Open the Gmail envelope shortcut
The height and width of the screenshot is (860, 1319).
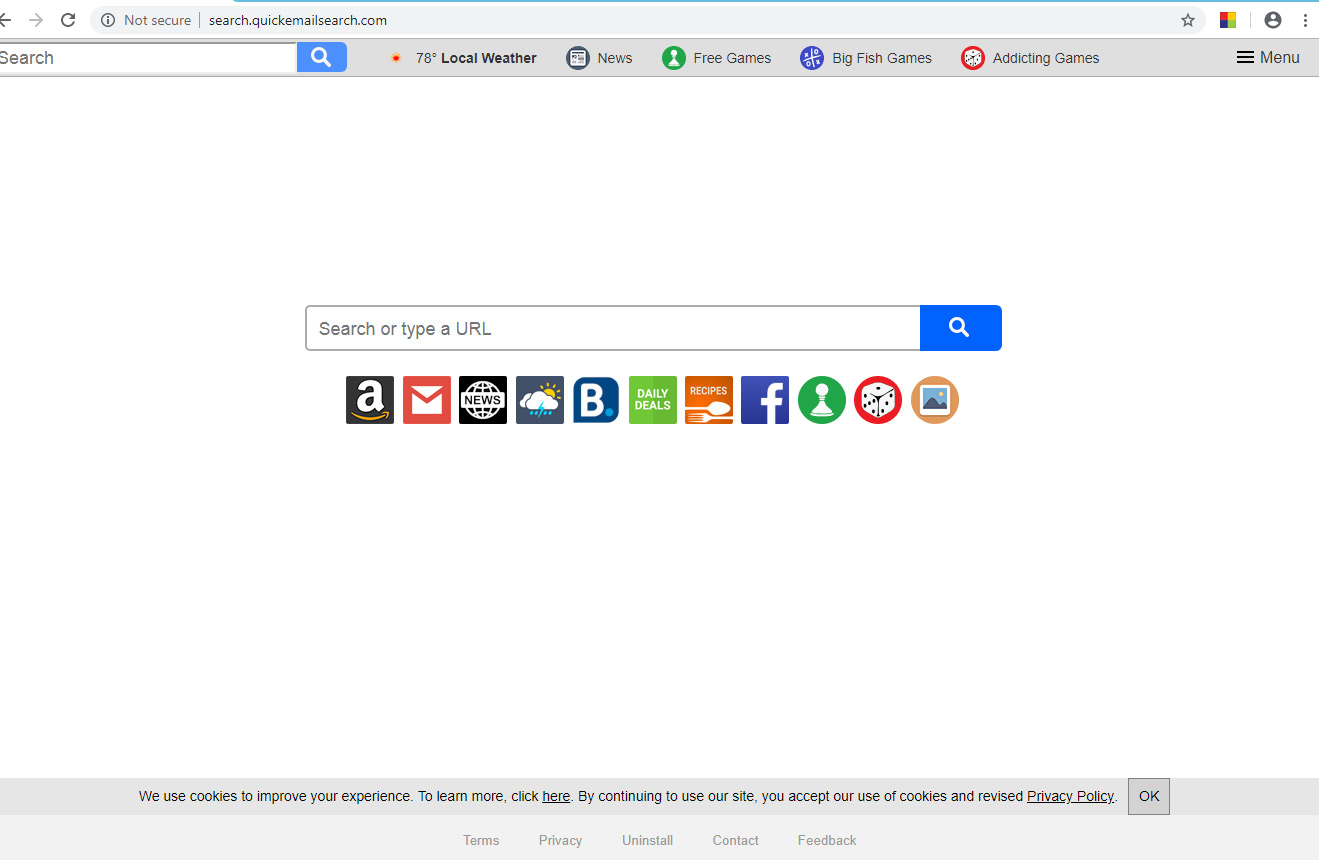click(427, 400)
